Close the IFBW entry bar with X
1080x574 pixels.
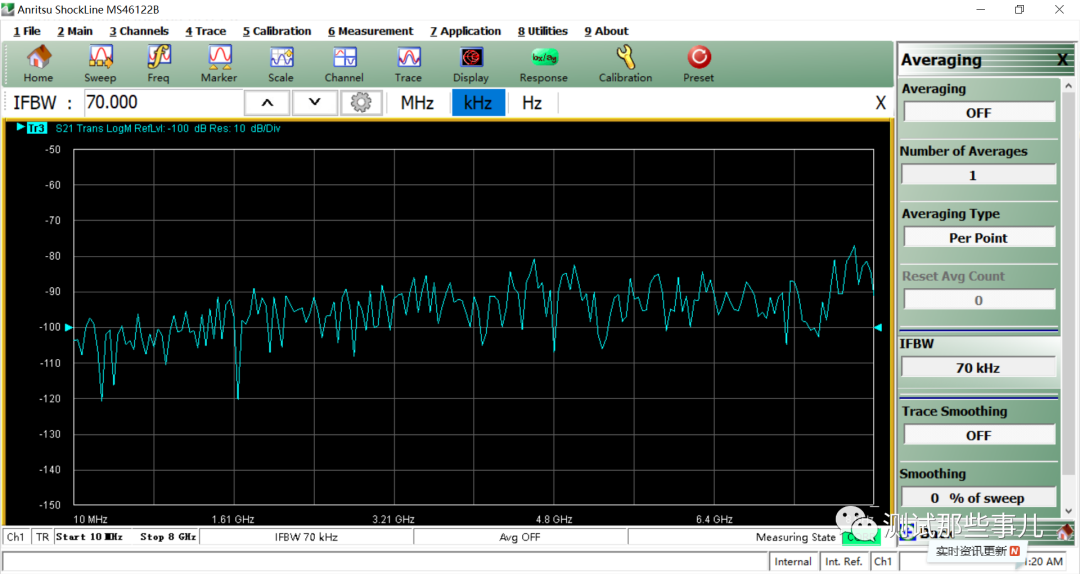coord(880,103)
